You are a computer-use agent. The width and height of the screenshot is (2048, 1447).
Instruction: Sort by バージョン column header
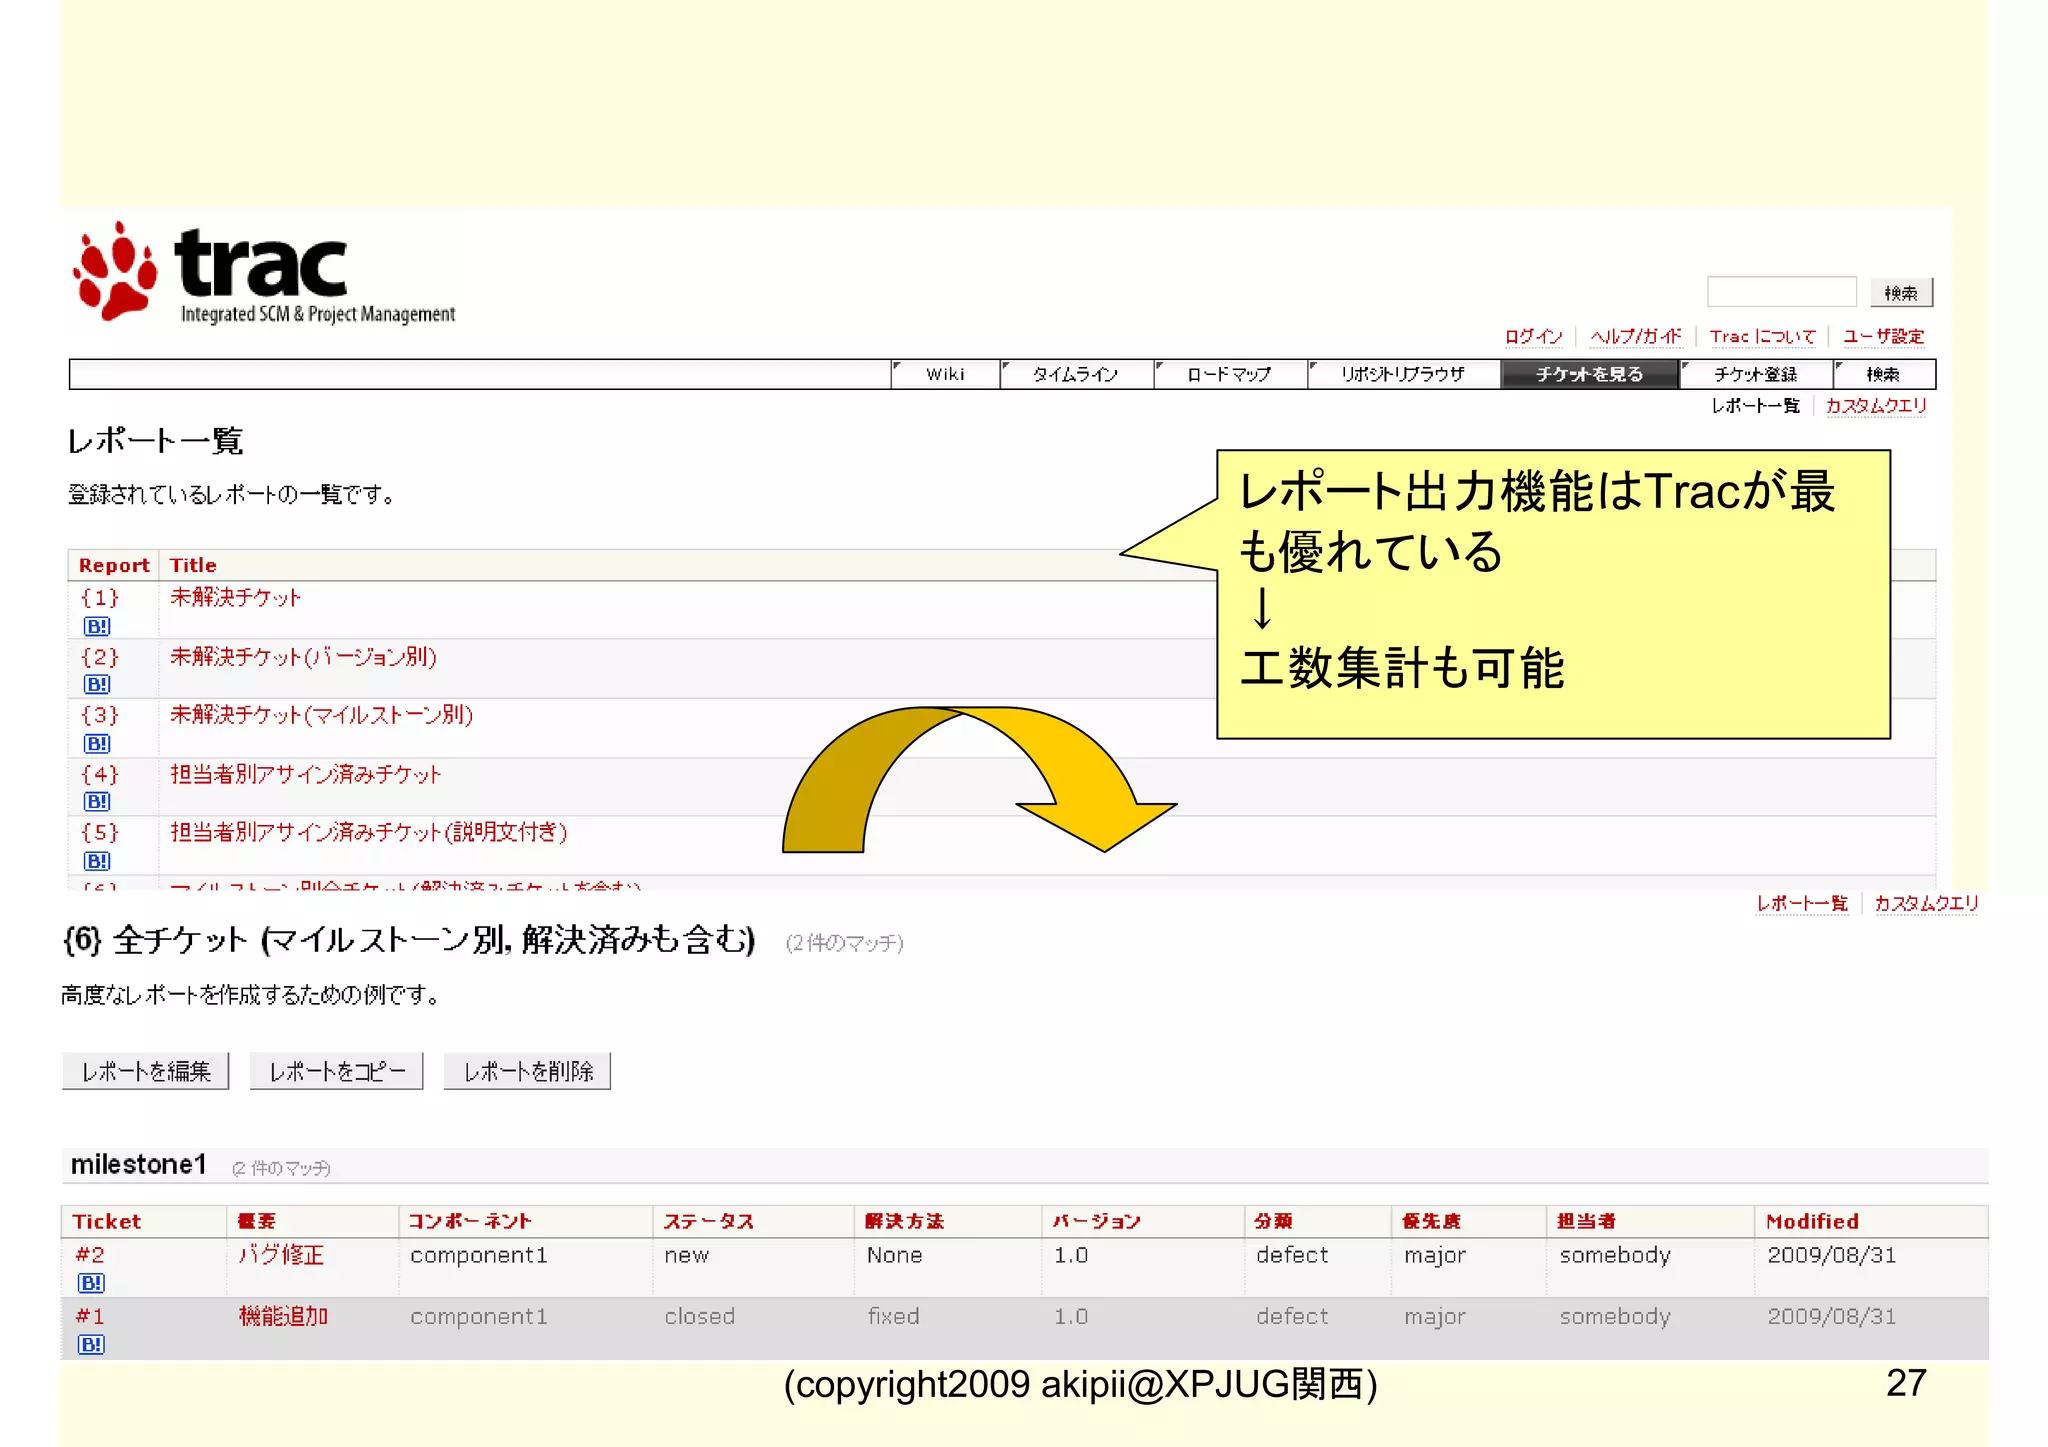pos(1096,1222)
